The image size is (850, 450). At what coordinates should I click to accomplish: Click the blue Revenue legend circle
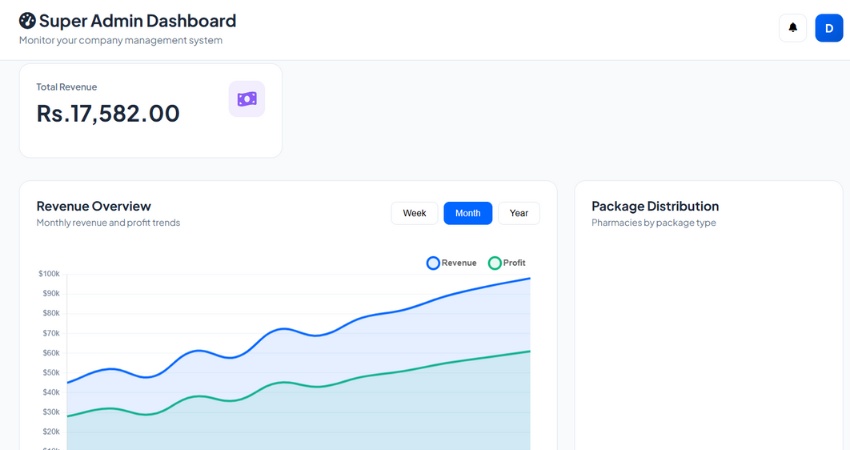coord(433,263)
